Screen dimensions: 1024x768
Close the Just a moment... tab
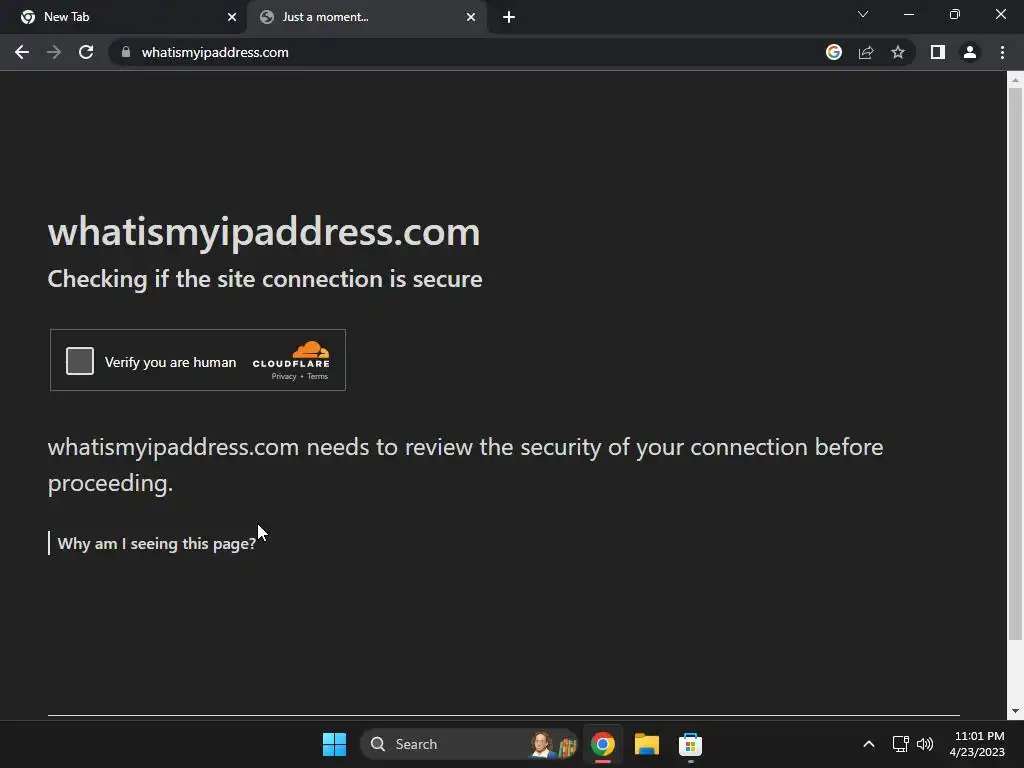[471, 17]
